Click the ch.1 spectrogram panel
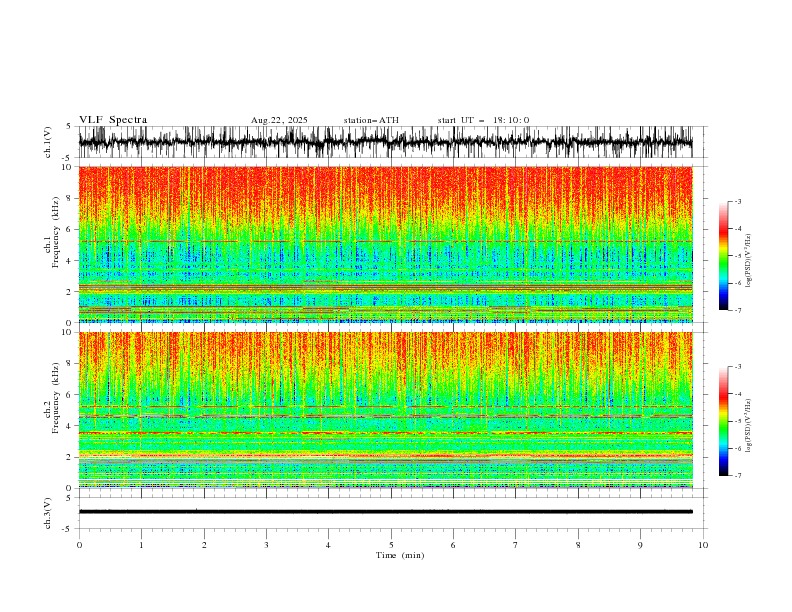 tap(385, 244)
